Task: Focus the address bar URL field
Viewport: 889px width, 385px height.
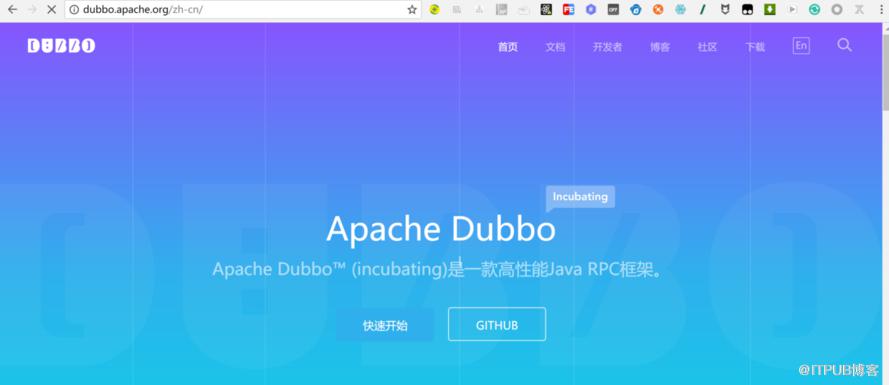Action: (x=244, y=10)
